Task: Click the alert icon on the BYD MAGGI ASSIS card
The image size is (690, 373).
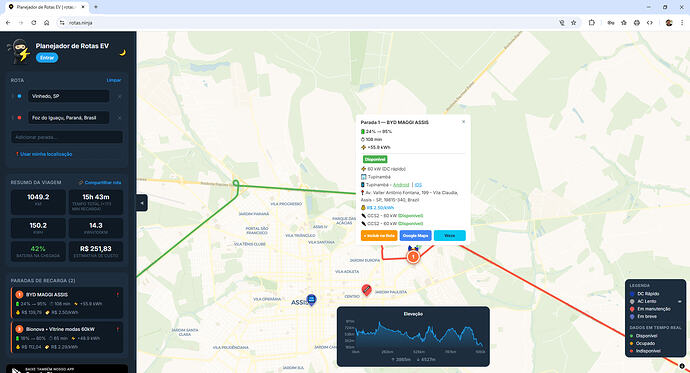Action: click(117, 294)
